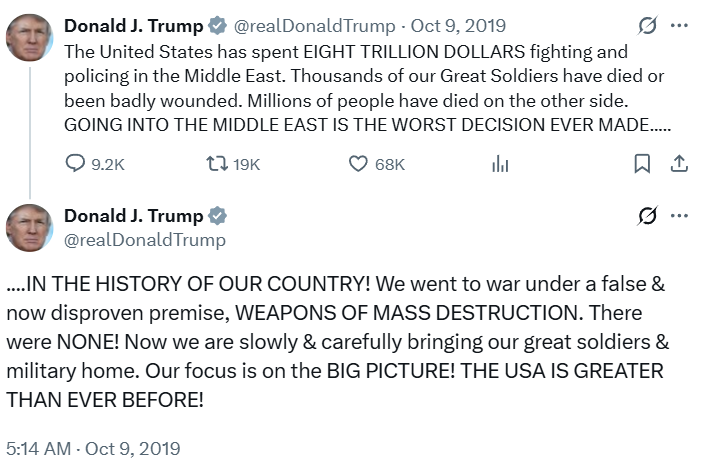Open Donald J. Trump profile avatar, first tweet
703x463 pixels.
(29, 37)
